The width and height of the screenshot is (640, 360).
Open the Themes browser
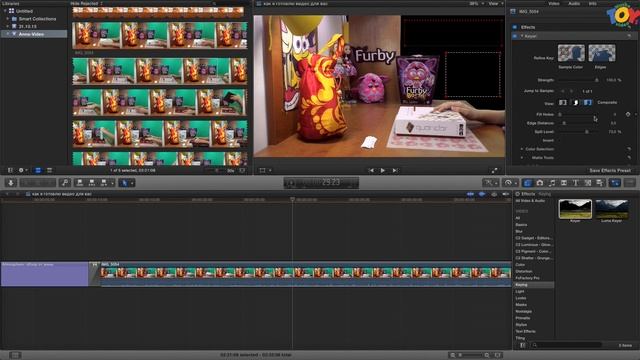click(x=600, y=183)
